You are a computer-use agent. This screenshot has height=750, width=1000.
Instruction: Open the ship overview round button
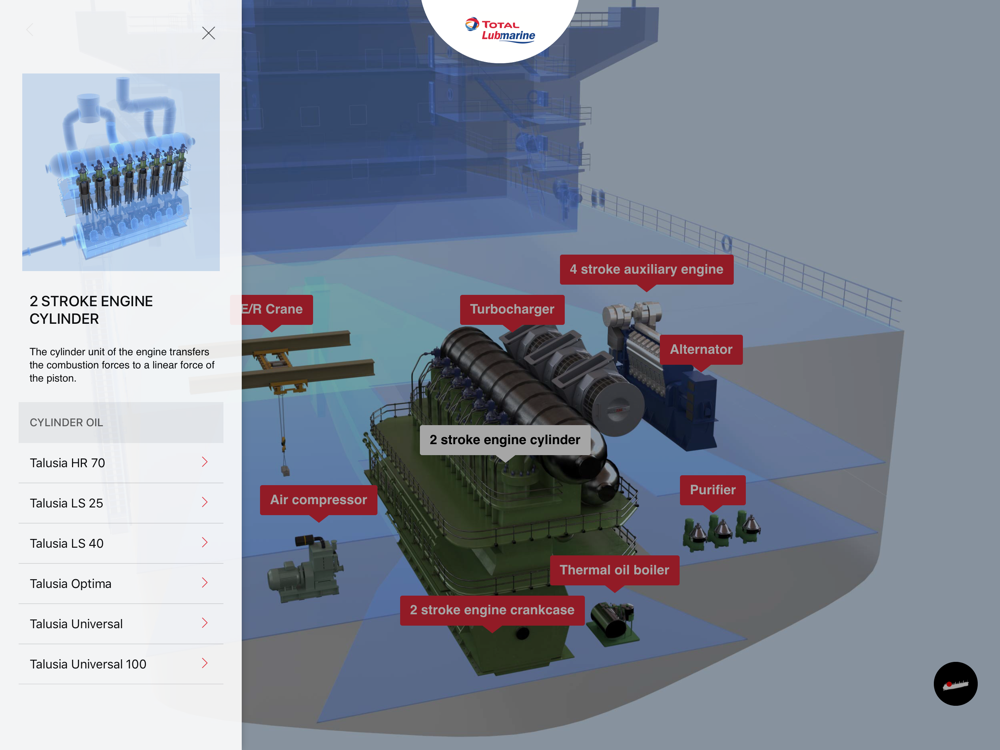coord(955,684)
